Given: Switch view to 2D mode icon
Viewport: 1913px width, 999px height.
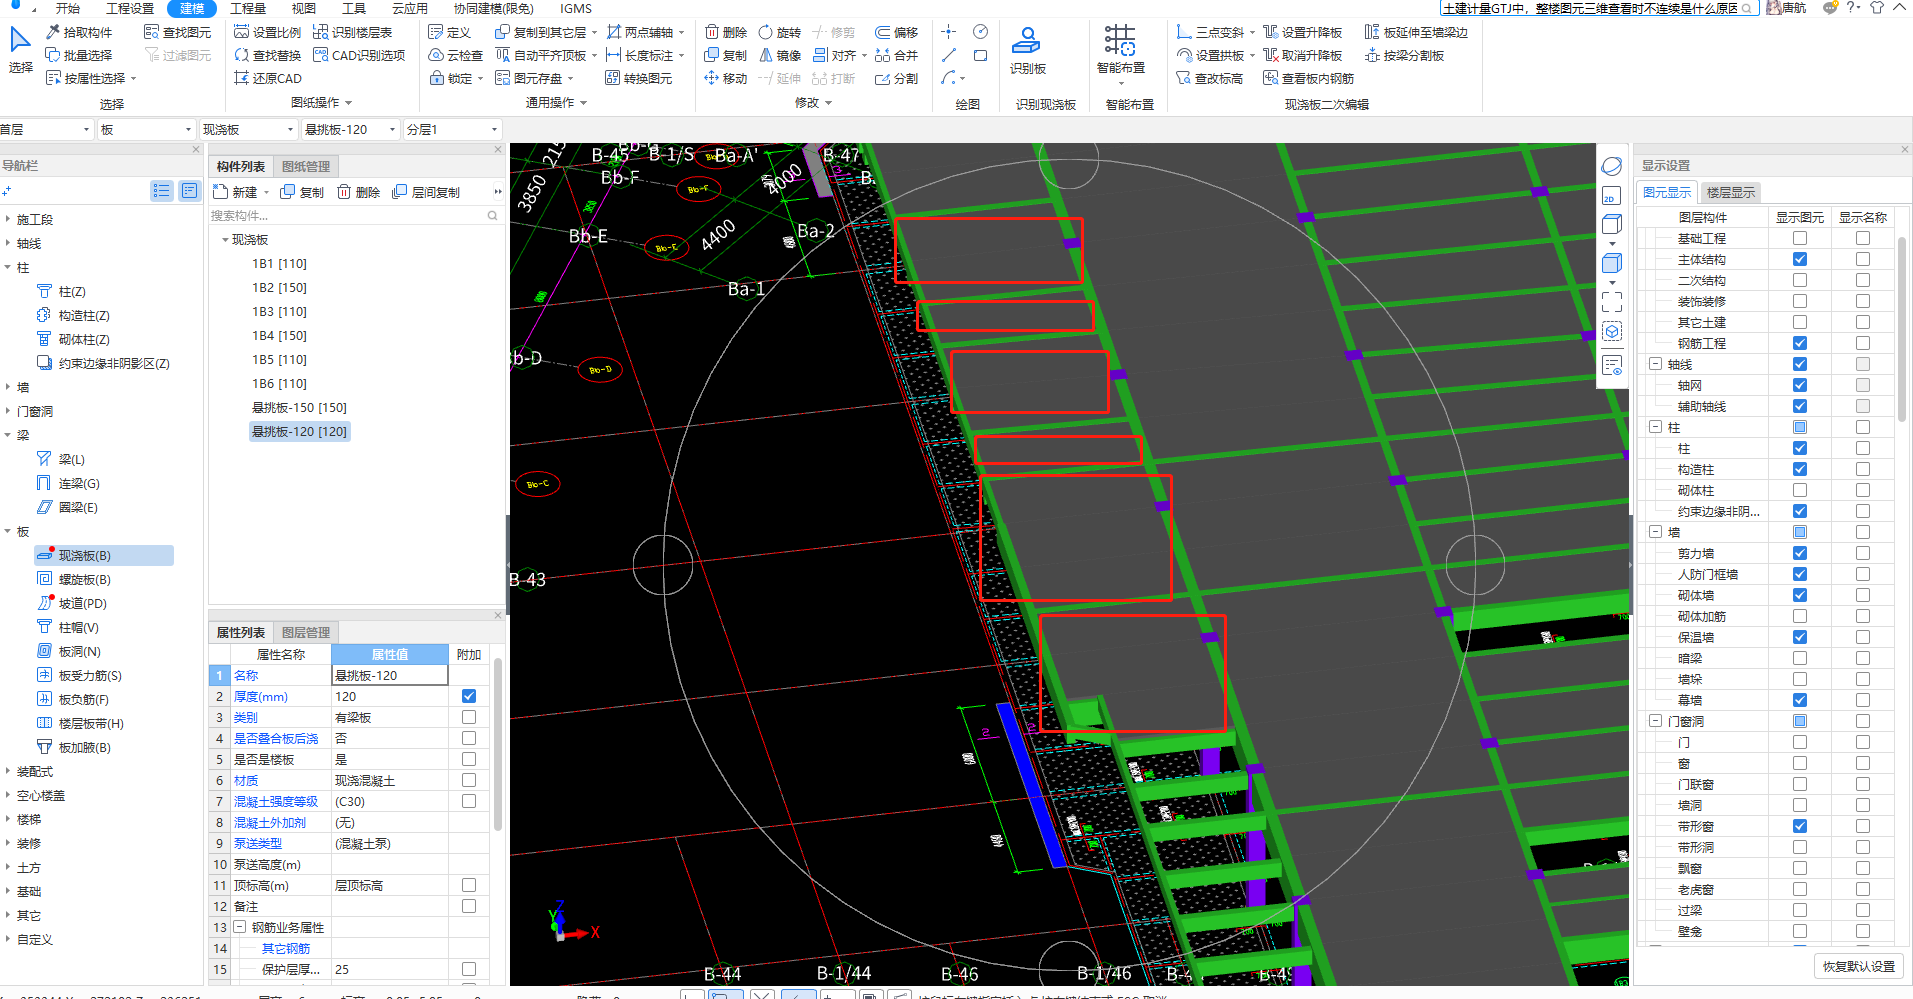Looking at the screenshot, I should click(1611, 195).
